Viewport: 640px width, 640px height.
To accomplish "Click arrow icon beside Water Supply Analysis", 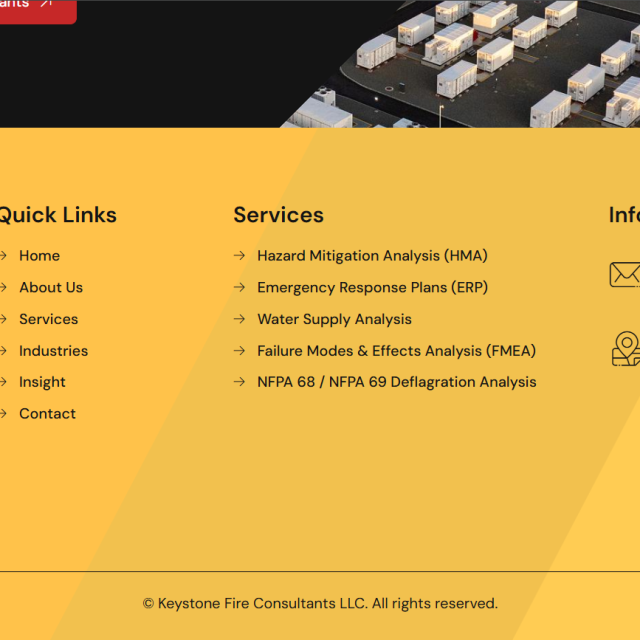I will coord(240,319).
